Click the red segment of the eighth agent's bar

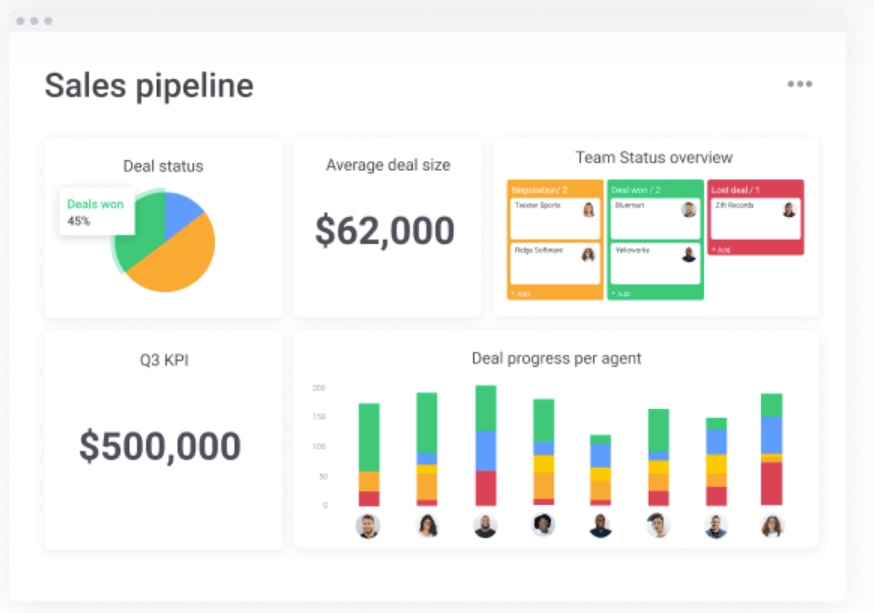click(771, 484)
